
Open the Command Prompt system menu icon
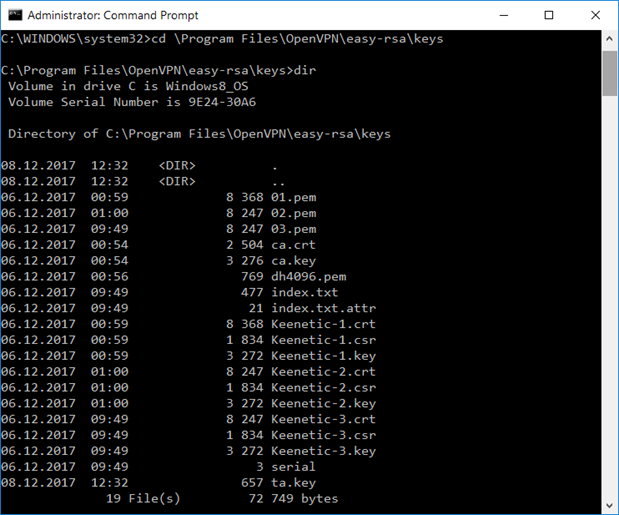pyautogui.click(x=13, y=16)
